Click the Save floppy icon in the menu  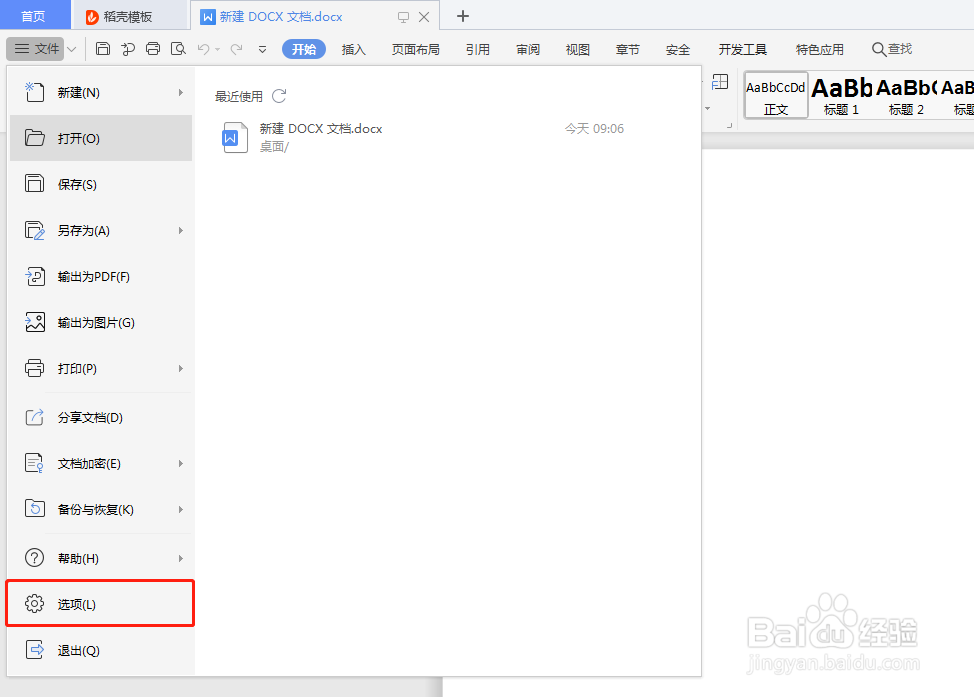(x=34, y=184)
